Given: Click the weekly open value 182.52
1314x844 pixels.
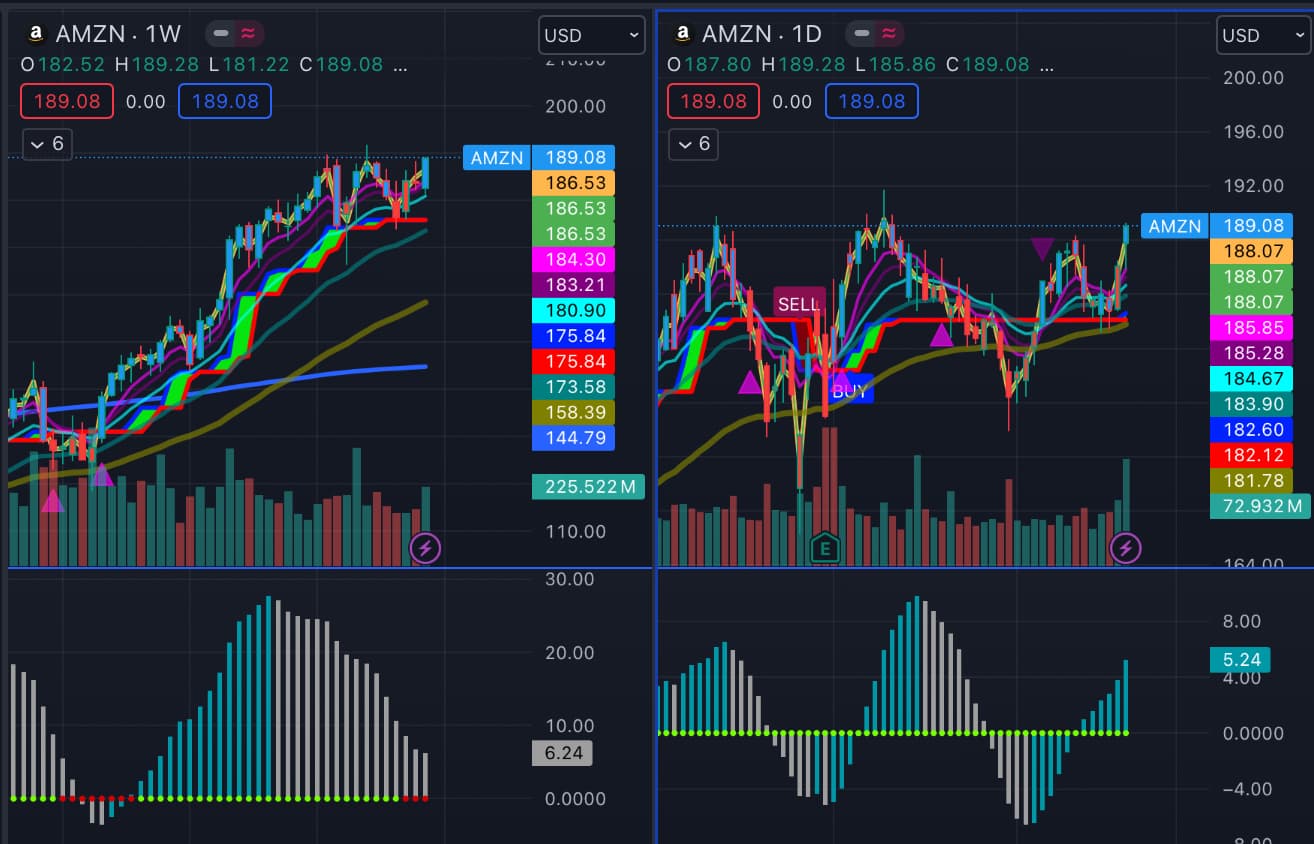Looking at the screenshot, I should (x=71, y=65).
